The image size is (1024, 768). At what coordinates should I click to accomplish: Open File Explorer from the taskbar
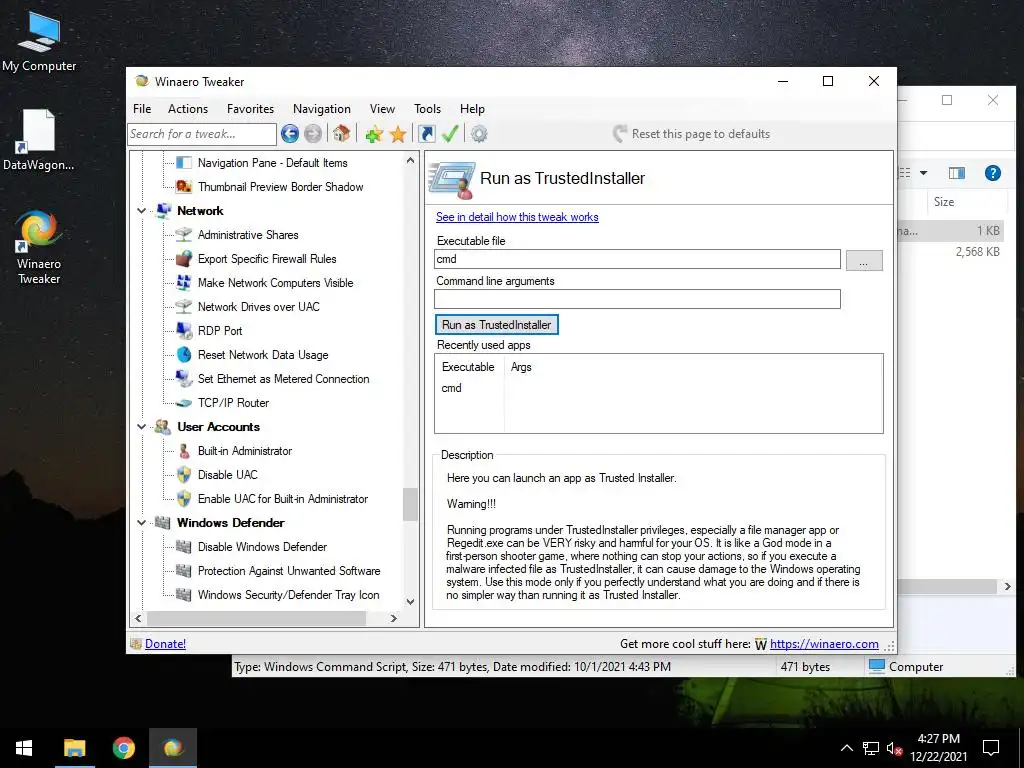coord(74,748)
